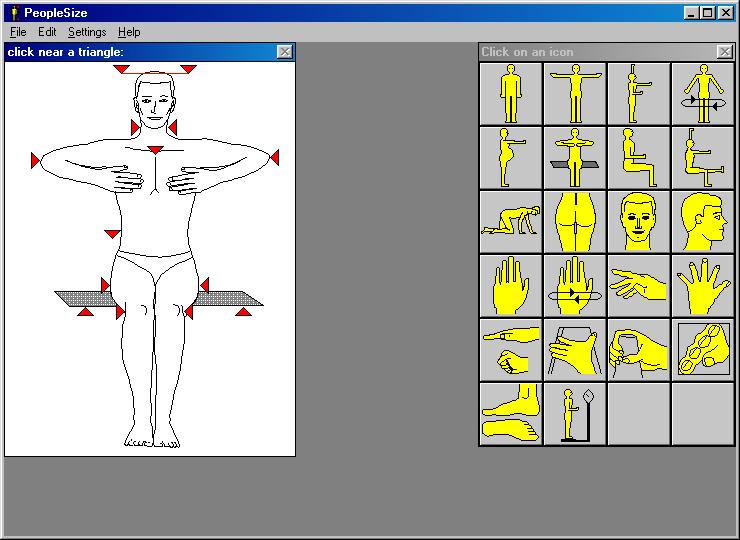Choose the hand gripping container icon
The width and height of the screenshot is (740, 540).
[x=575, y=350]
